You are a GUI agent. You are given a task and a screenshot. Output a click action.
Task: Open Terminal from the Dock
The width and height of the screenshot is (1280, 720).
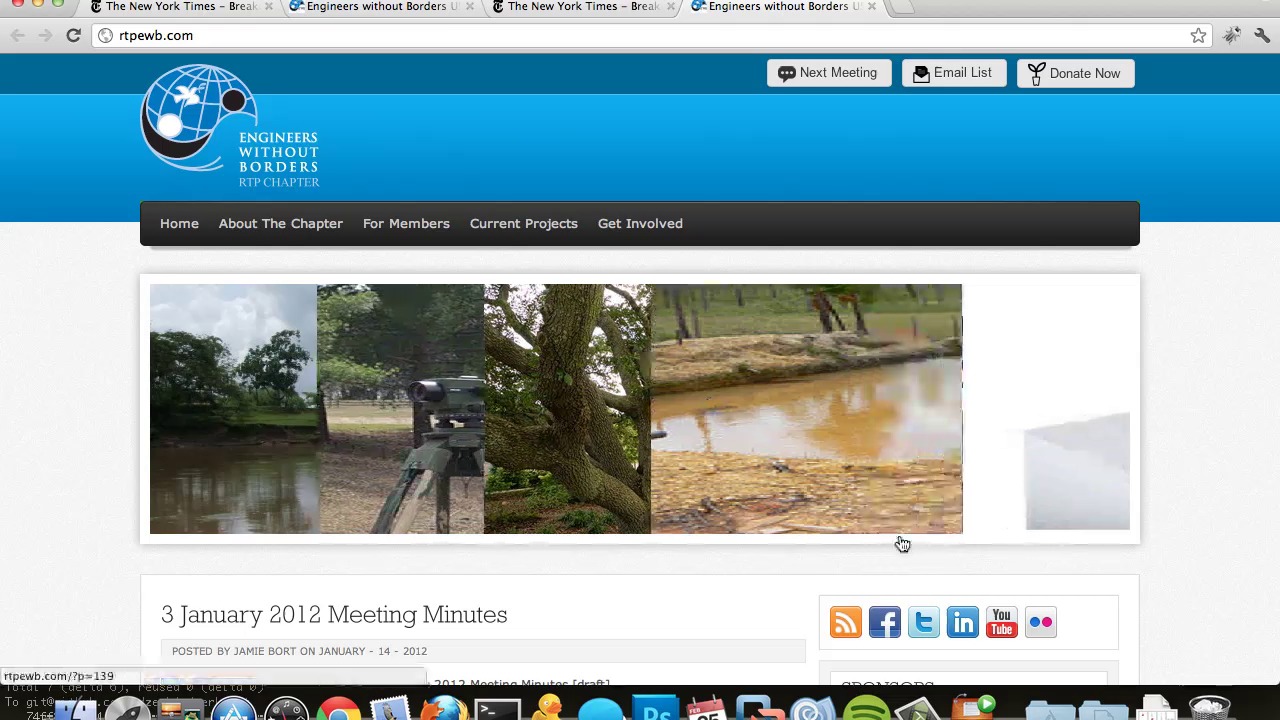point(497,708)
